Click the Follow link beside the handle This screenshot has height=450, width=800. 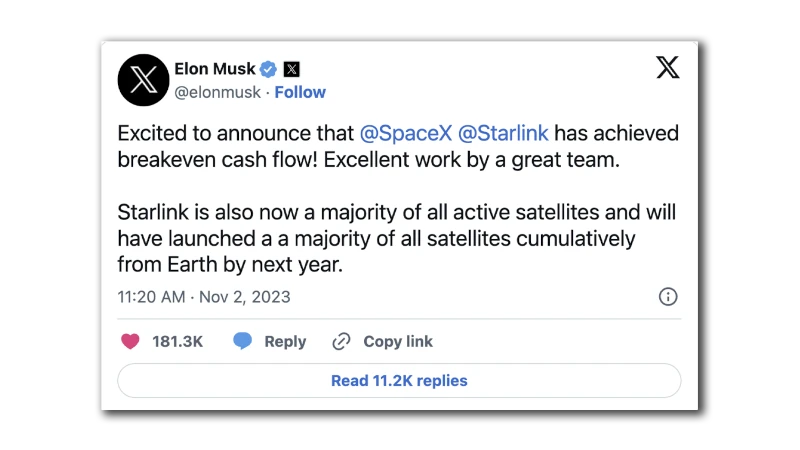[x=300, y=92]
